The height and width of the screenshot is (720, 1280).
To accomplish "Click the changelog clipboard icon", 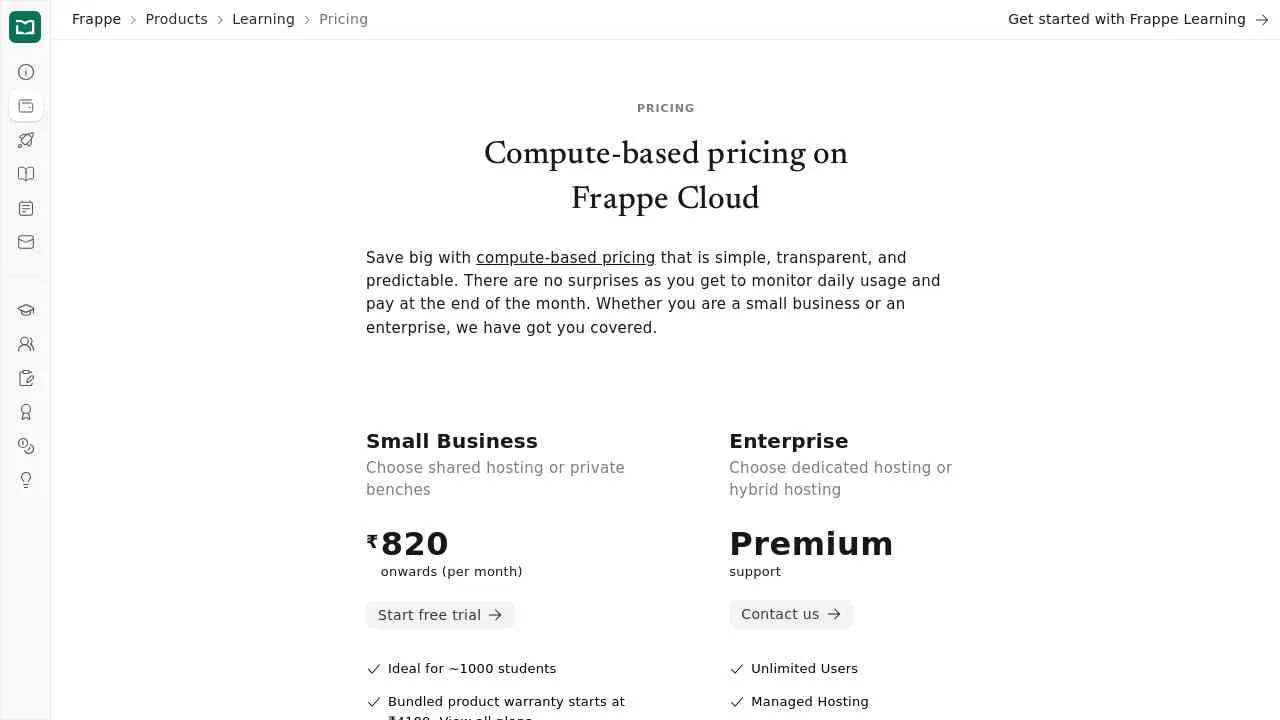I will pos(25,208).
